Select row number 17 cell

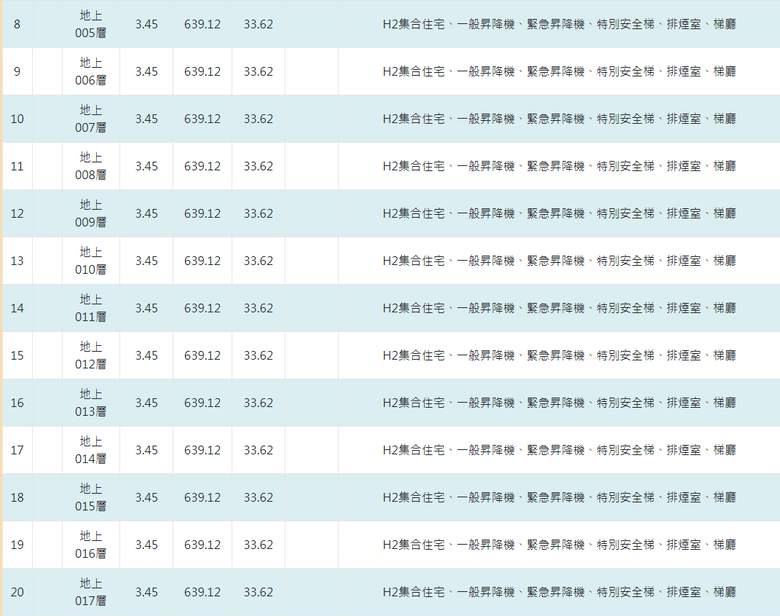point(17,450)
